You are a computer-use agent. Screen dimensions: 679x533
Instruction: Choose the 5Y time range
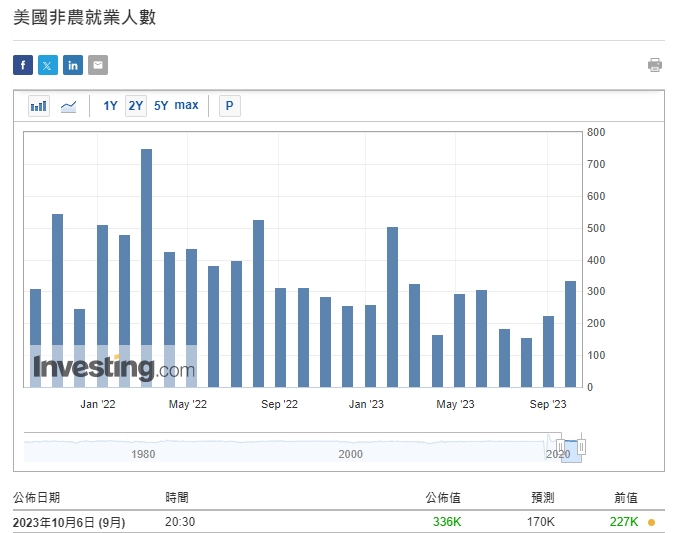pyautogui.click(x=161, y=106)
